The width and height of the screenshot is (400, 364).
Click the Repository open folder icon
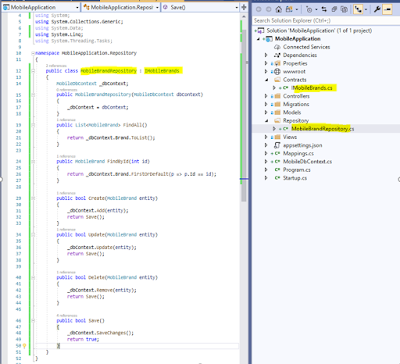pos(277,121)
